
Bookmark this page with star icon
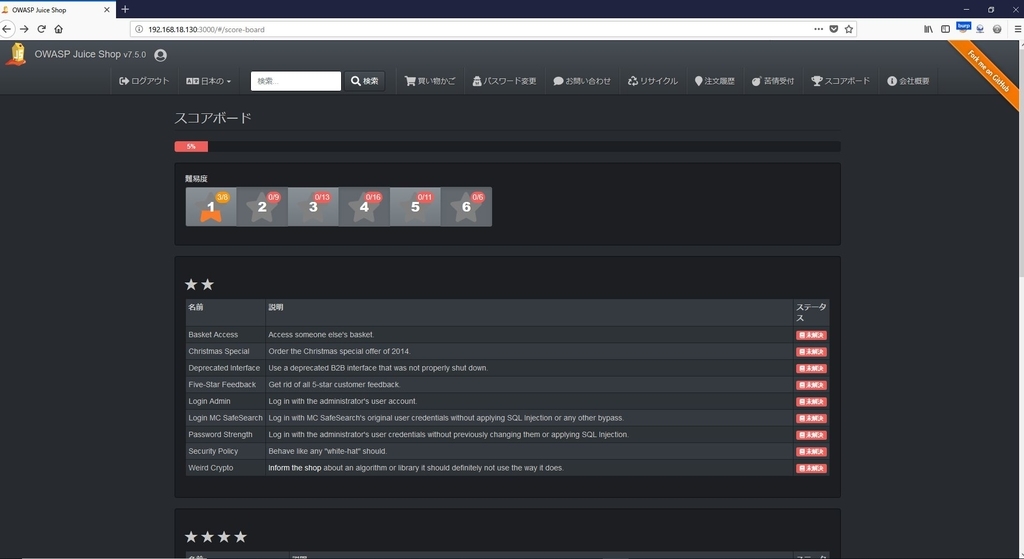[849, 29]
